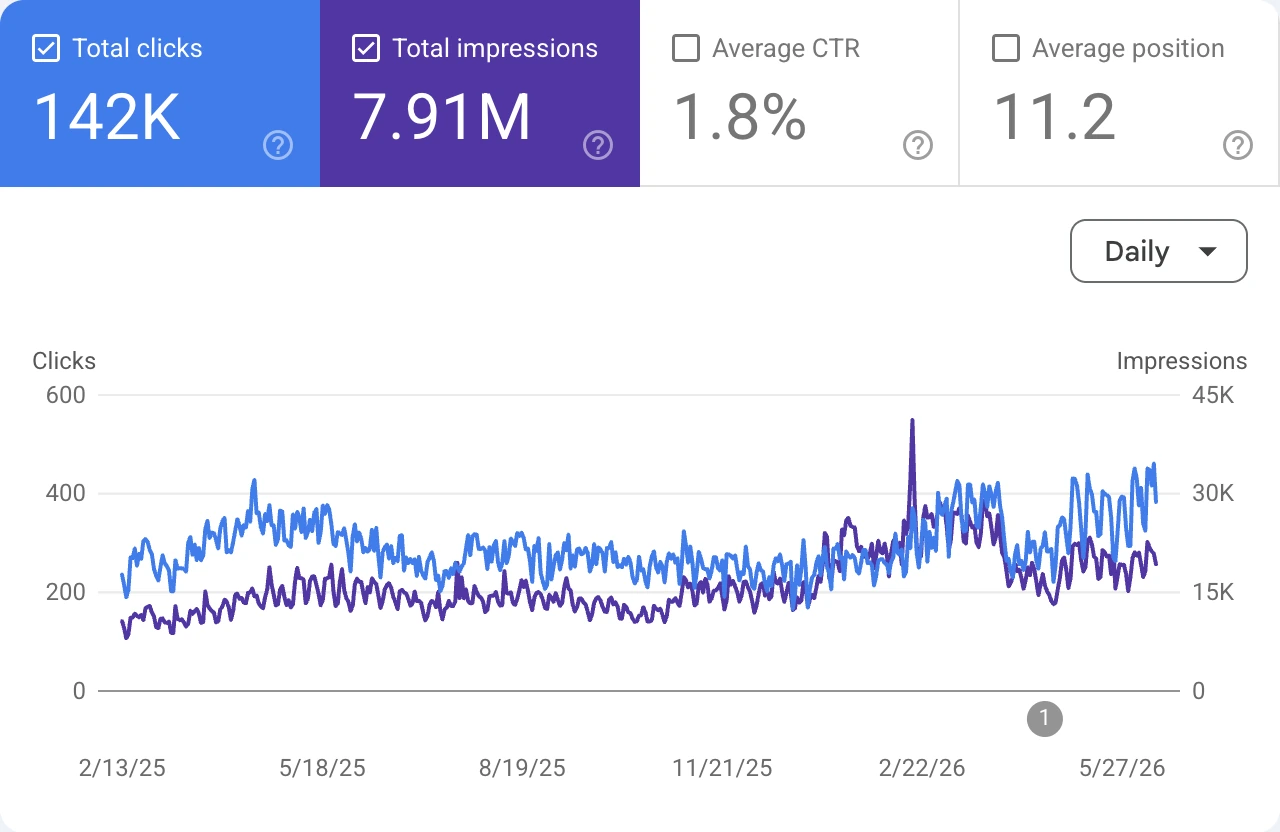The width and height of the screenshot is (1280, 832).
Task: Click the annotation marker labeled 1
Action: click(1045, 718)
